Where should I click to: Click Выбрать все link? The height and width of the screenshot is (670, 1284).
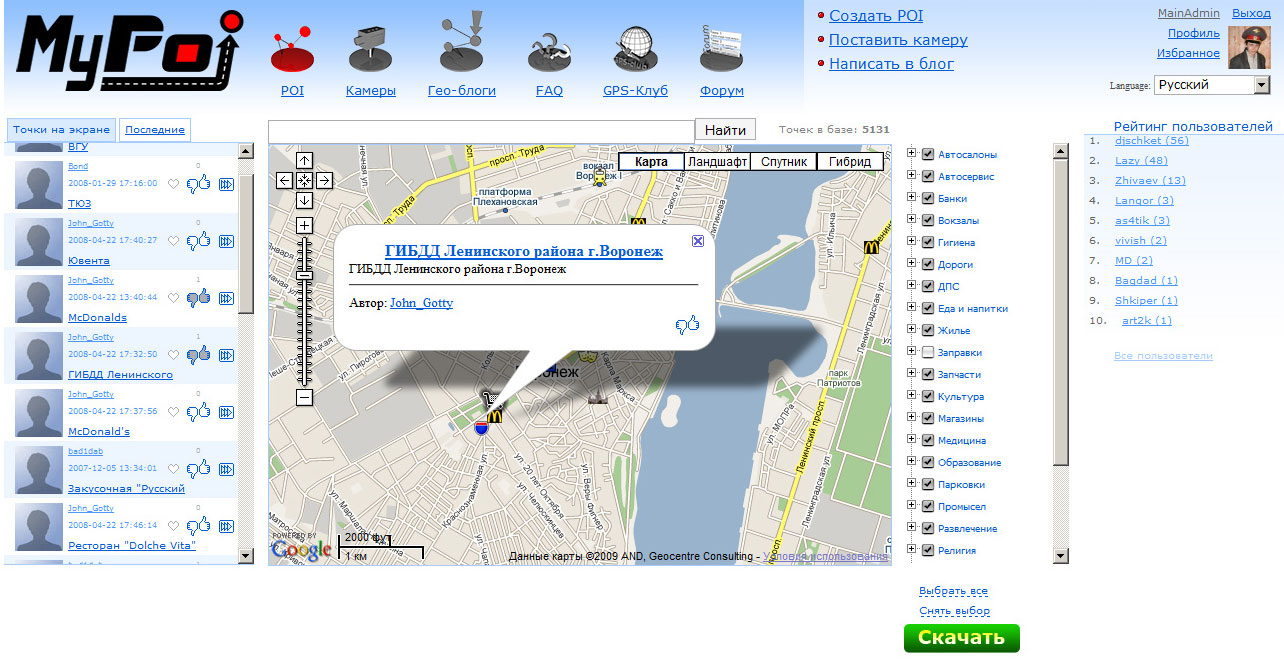(953, 591)
